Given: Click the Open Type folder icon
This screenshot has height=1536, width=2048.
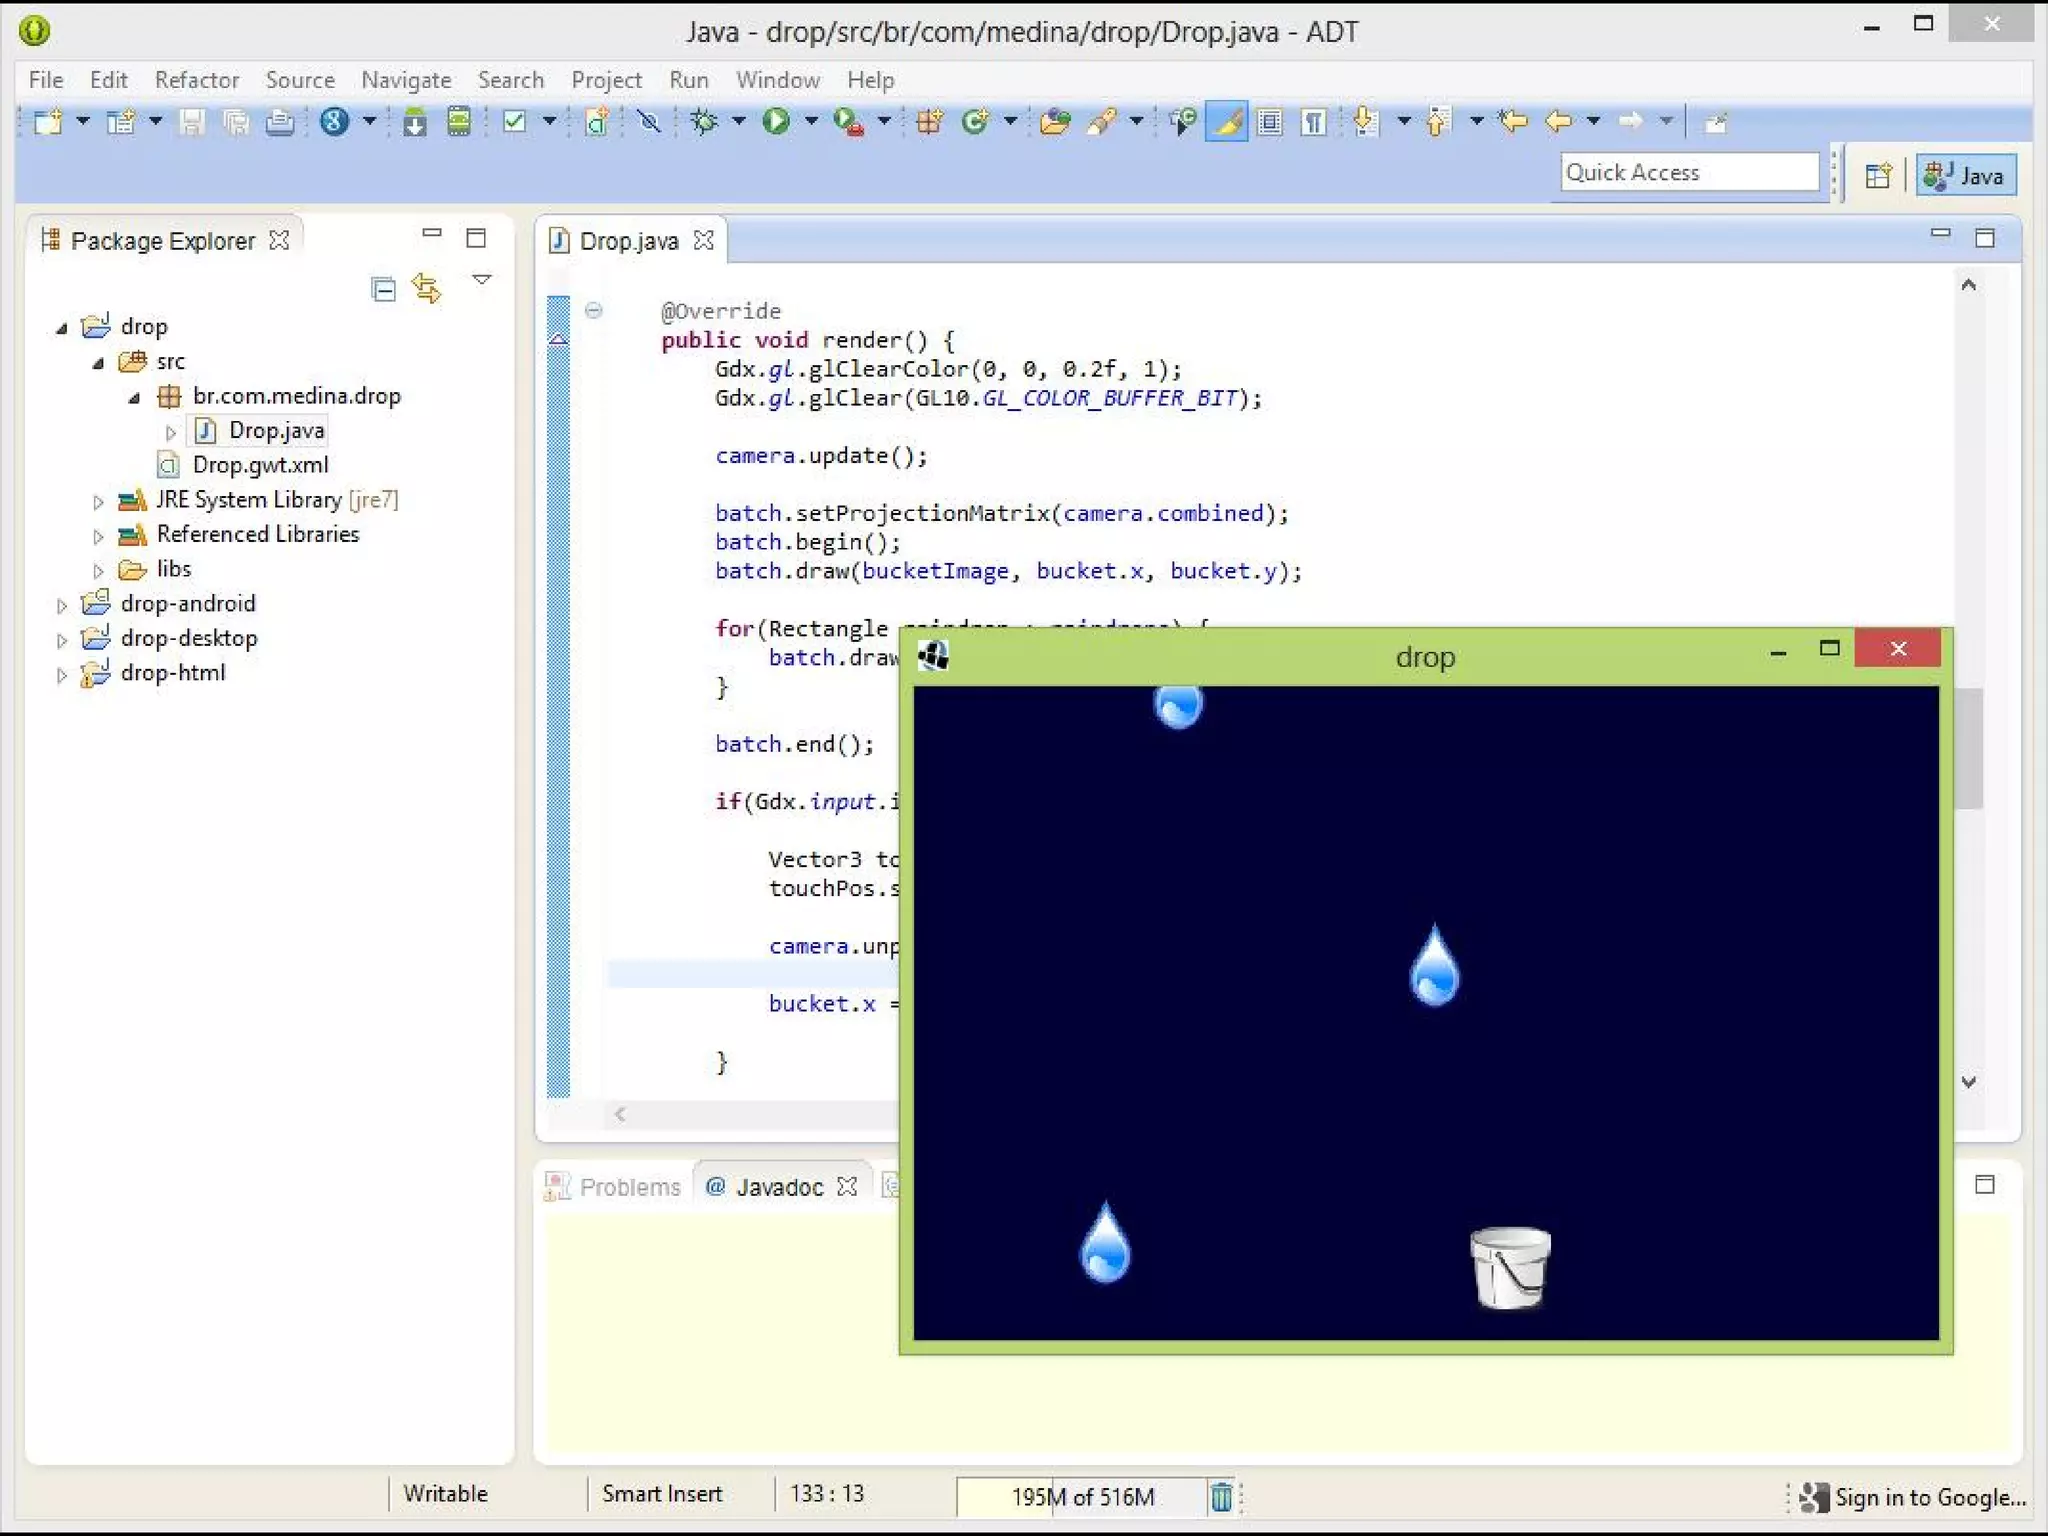Looking at the screenshot, I should click(1054, 122).
